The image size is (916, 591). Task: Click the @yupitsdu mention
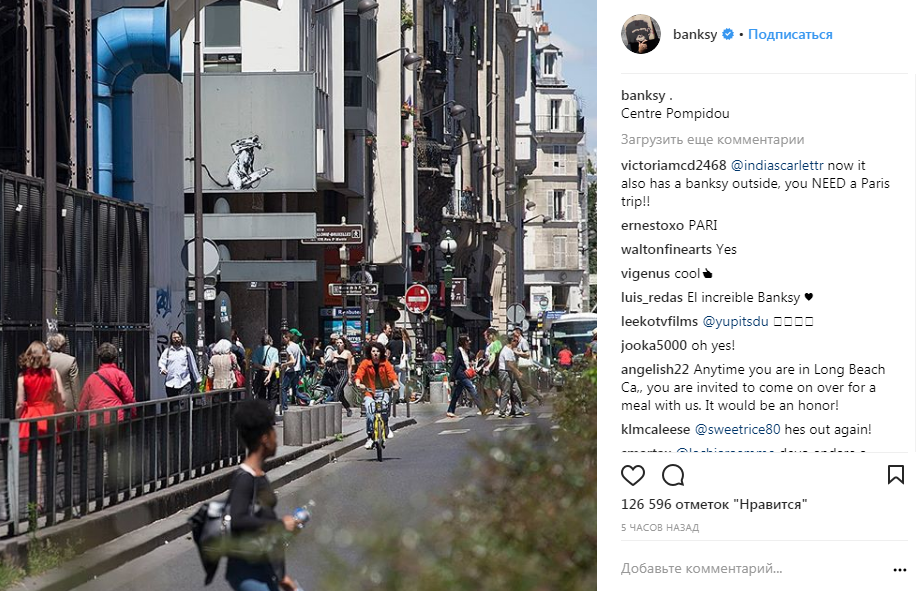pos(735,321)
